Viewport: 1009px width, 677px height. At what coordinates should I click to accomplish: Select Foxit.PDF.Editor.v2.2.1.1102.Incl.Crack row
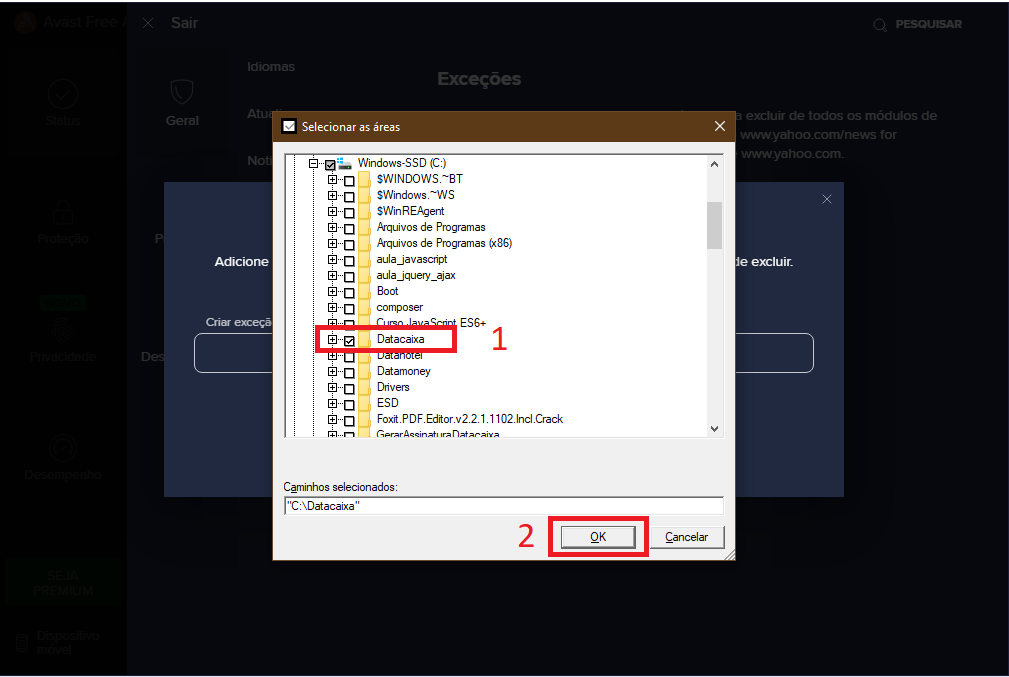[x=469, y=420]
